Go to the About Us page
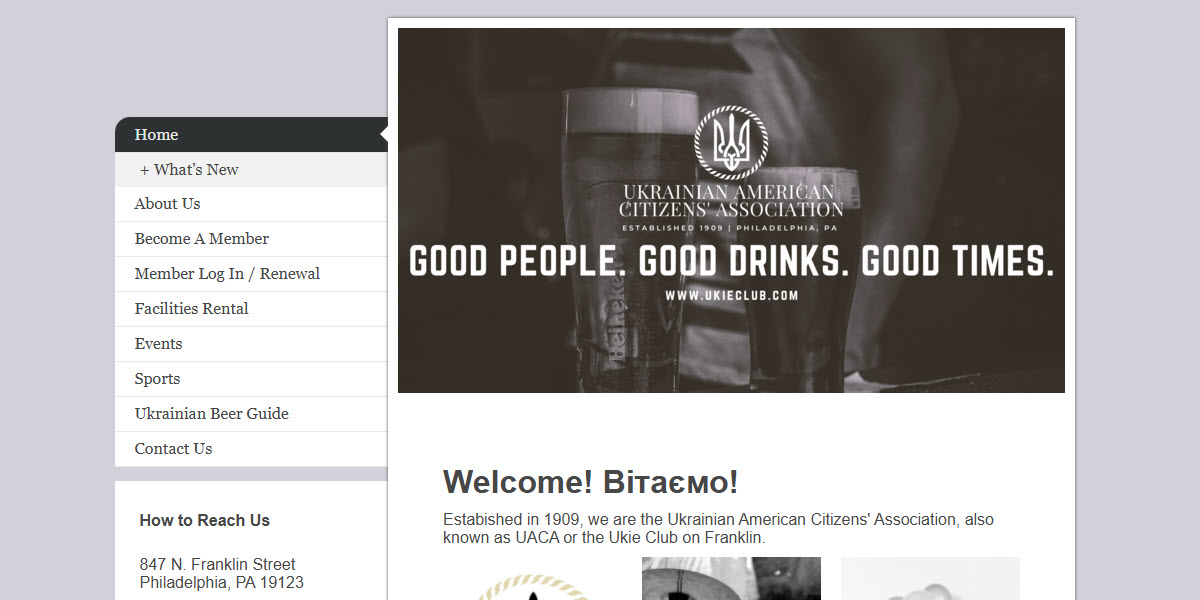1200x600 pixels. pos(251,204)
